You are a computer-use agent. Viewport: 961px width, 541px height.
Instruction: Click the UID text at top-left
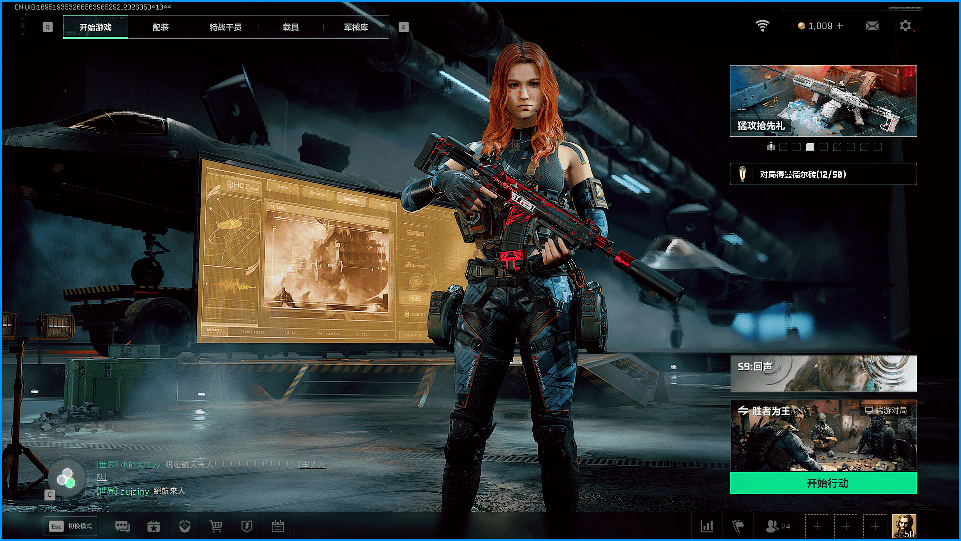click(x=93, y=7)
